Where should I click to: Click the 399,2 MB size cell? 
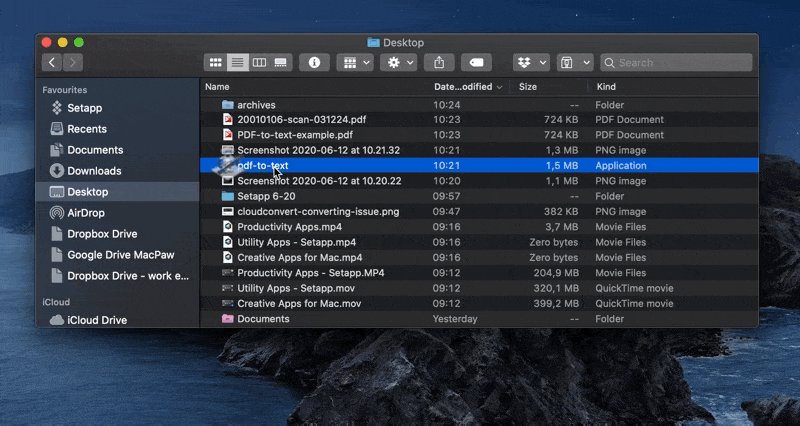coord(556,304)
